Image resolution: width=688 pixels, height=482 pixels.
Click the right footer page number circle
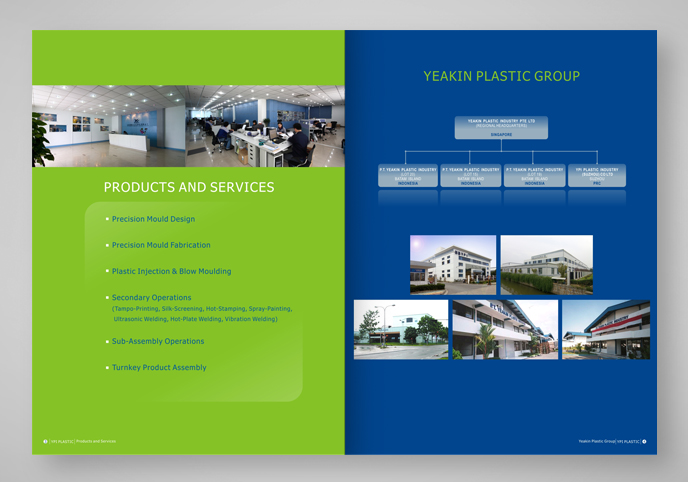tap(644, 442)
